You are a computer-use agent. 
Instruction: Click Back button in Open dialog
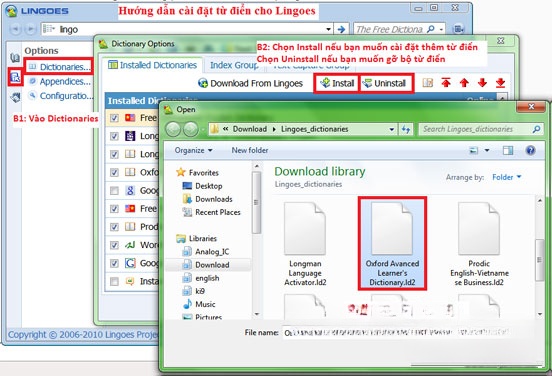click(173, 129)
